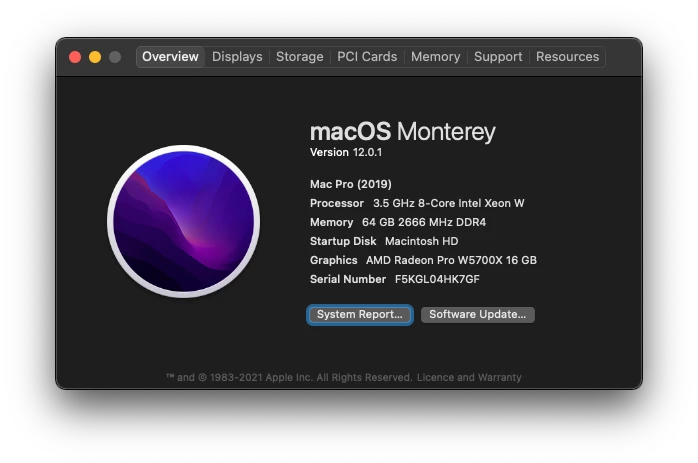Click the System Report... button
Screen dimensions: 698x463
(x=360, y=315)
